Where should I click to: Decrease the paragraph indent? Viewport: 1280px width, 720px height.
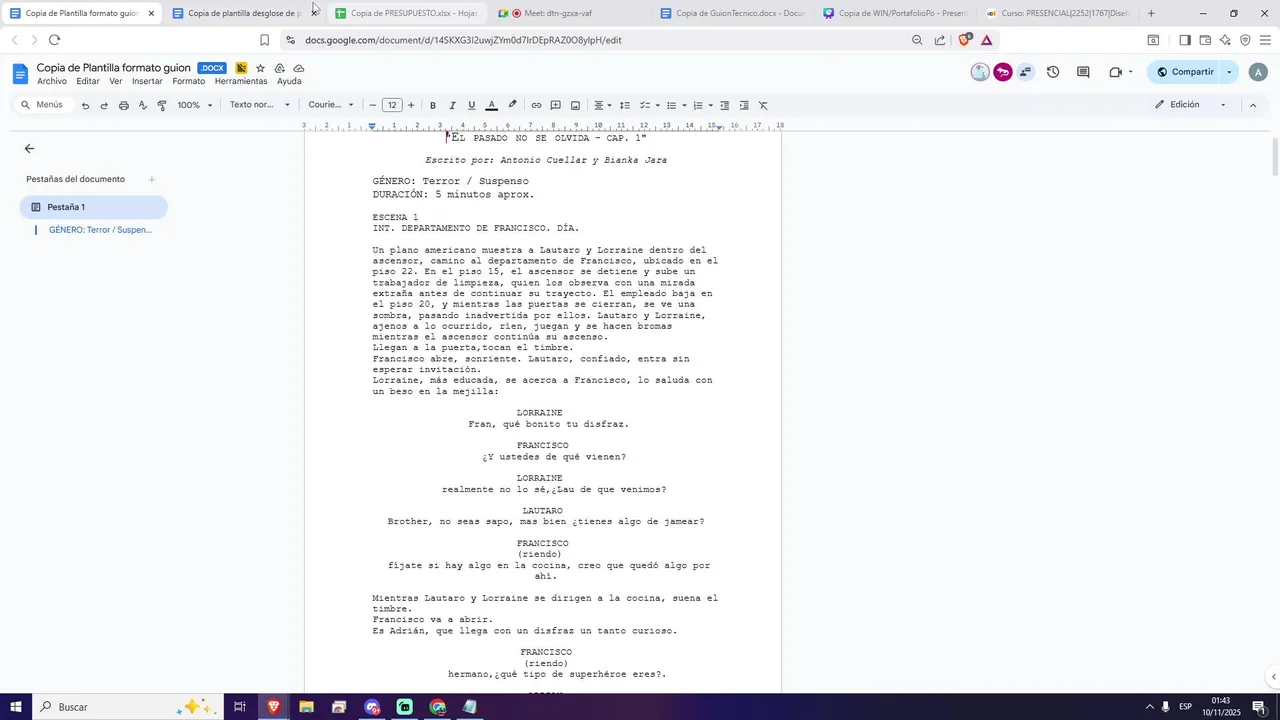[x=725, y=105]
